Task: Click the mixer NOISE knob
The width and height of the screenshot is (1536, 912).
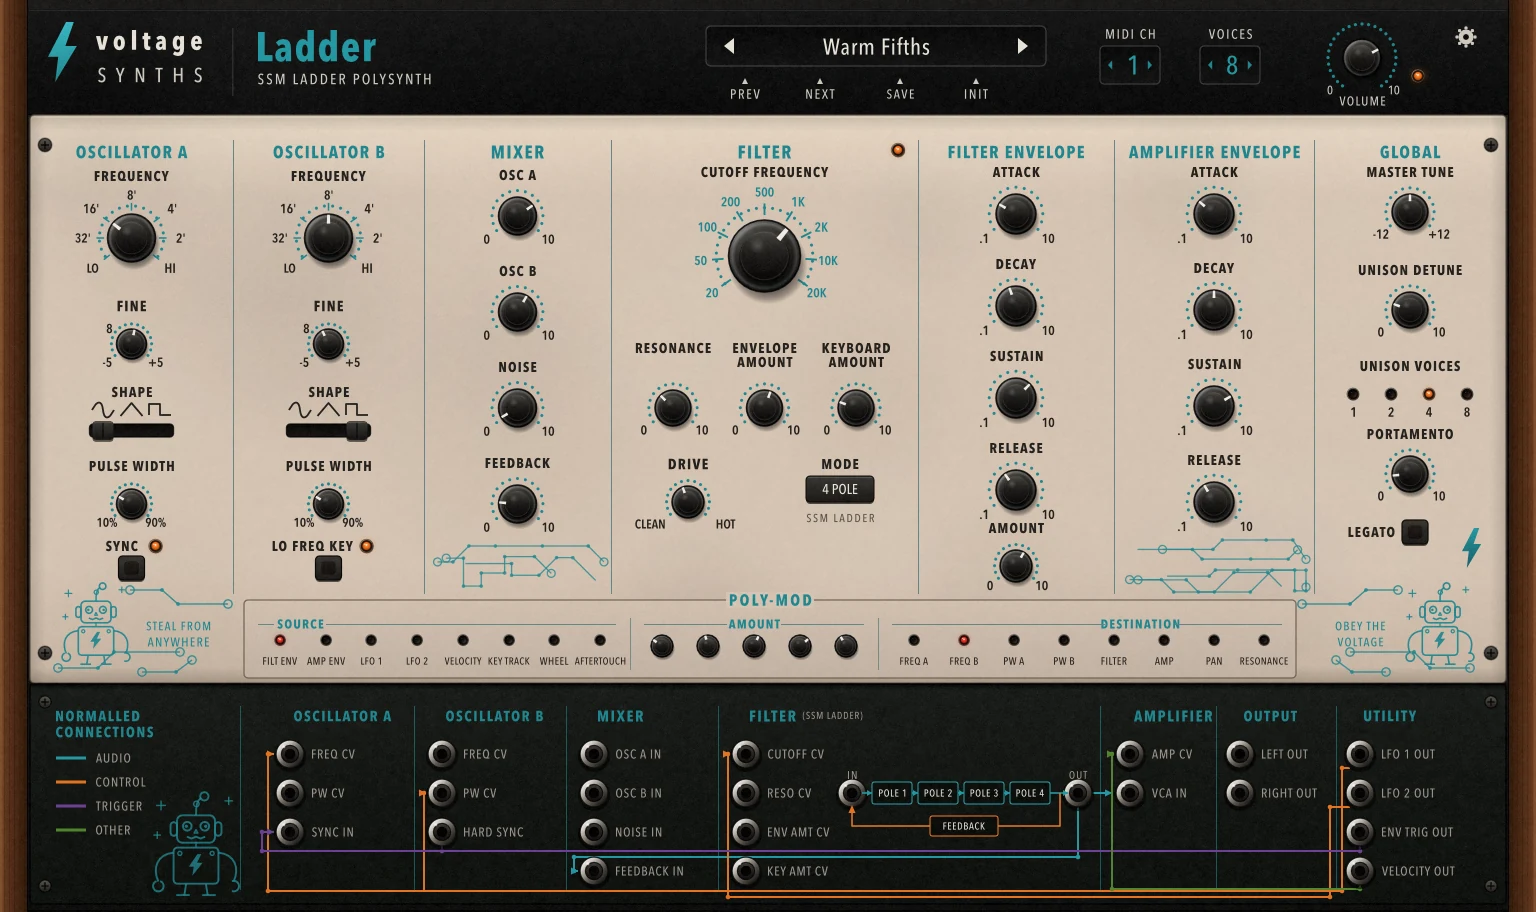Action: [517, 408]
